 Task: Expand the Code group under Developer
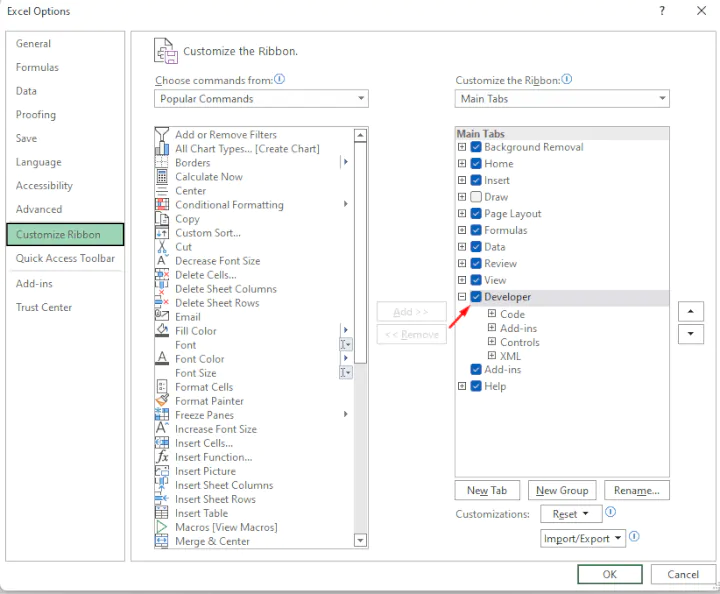tap(492, 314)
